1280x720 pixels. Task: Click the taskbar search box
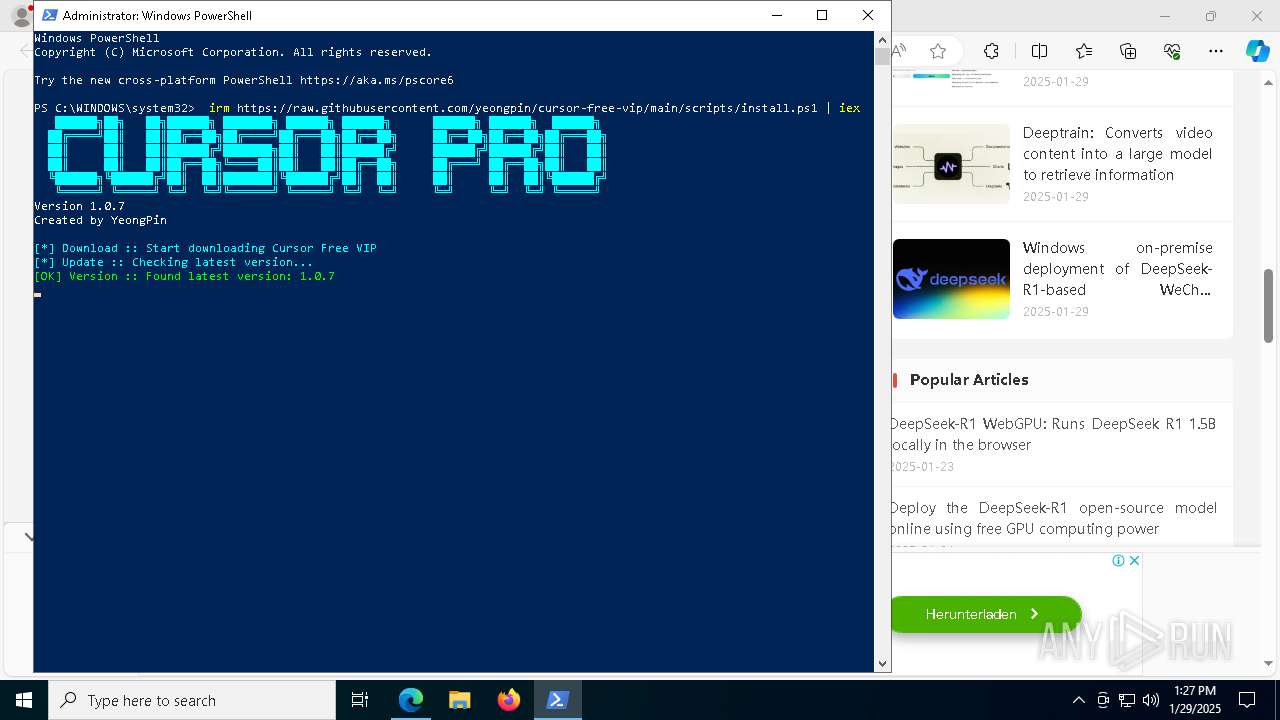(192, 700)
